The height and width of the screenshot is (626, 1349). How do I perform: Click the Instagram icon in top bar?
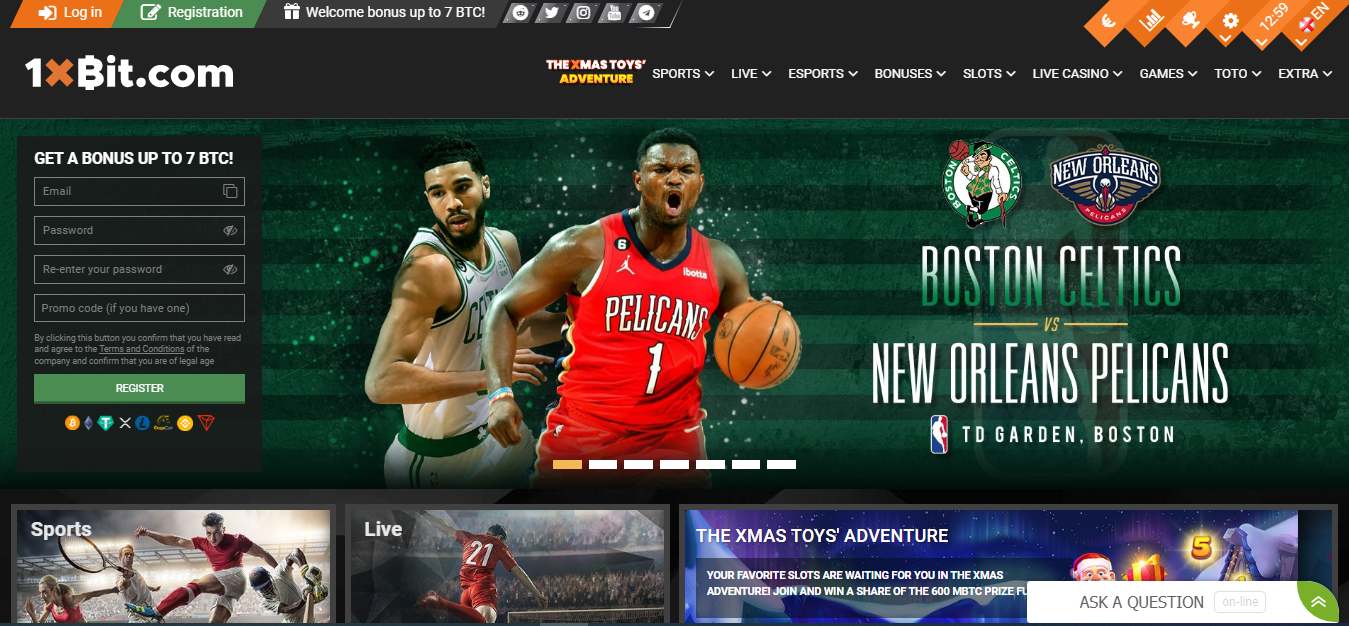click(583, 13)
